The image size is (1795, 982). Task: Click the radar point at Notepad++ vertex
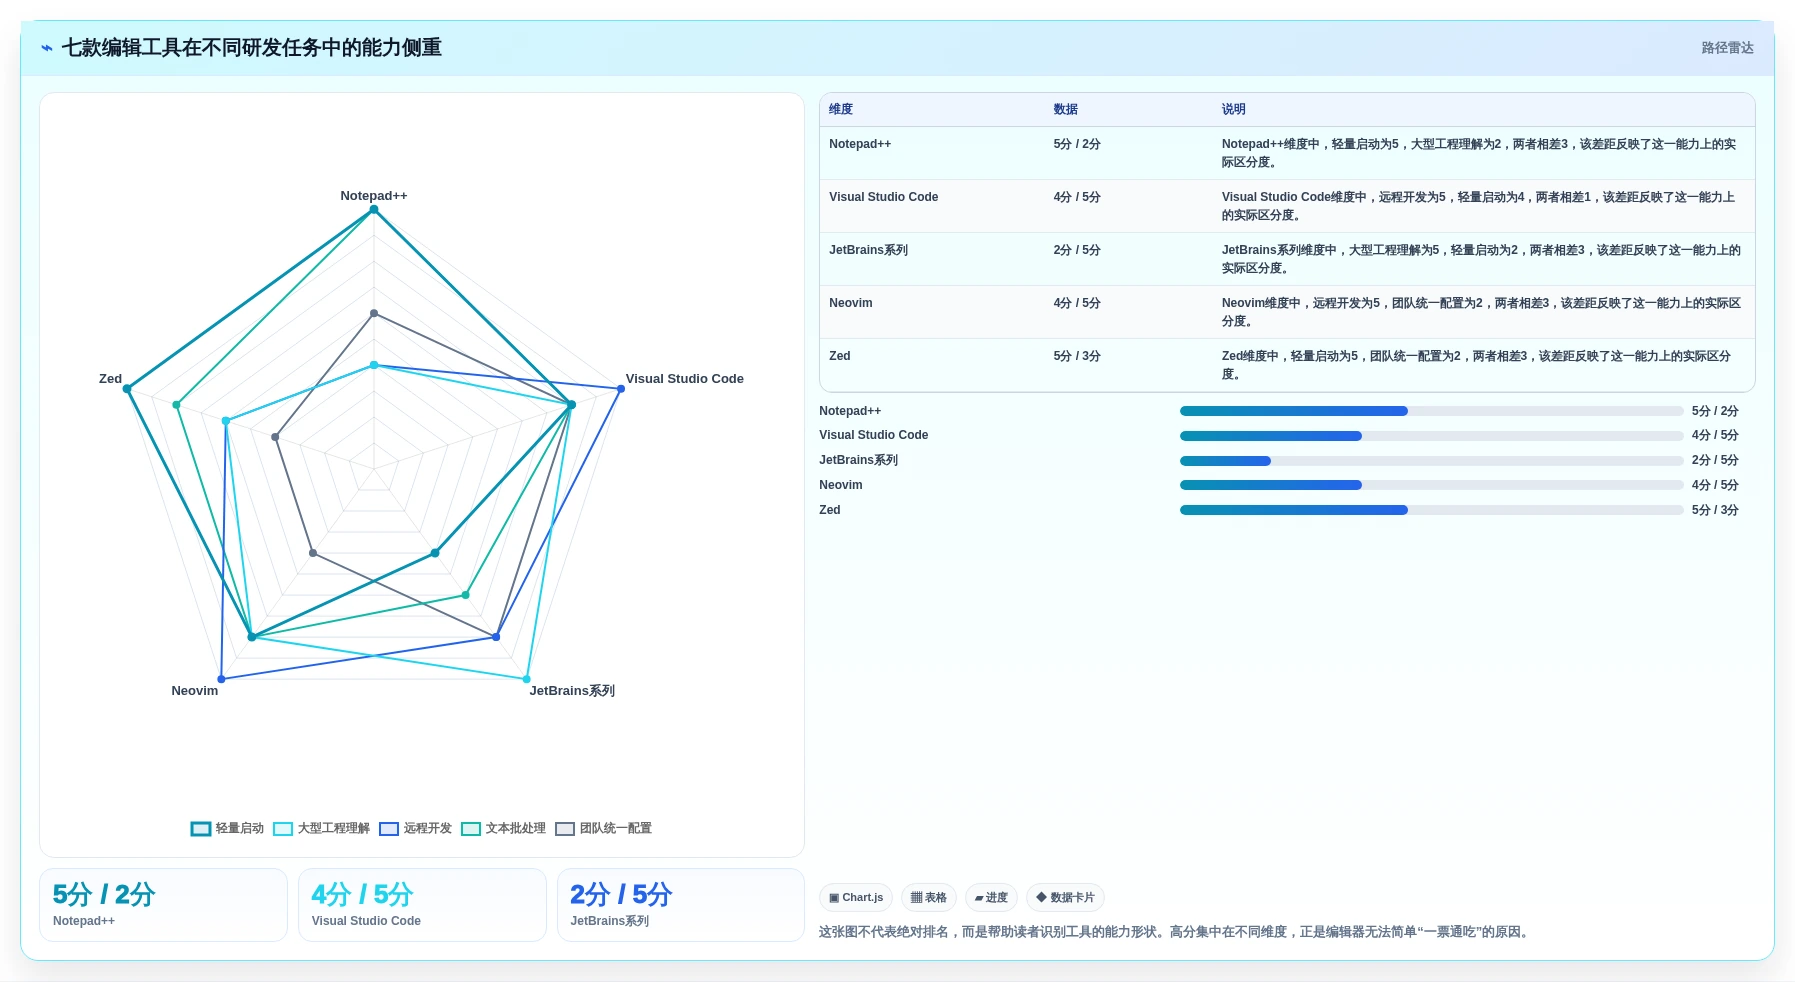pyautogui.click(x=374, y=209)
